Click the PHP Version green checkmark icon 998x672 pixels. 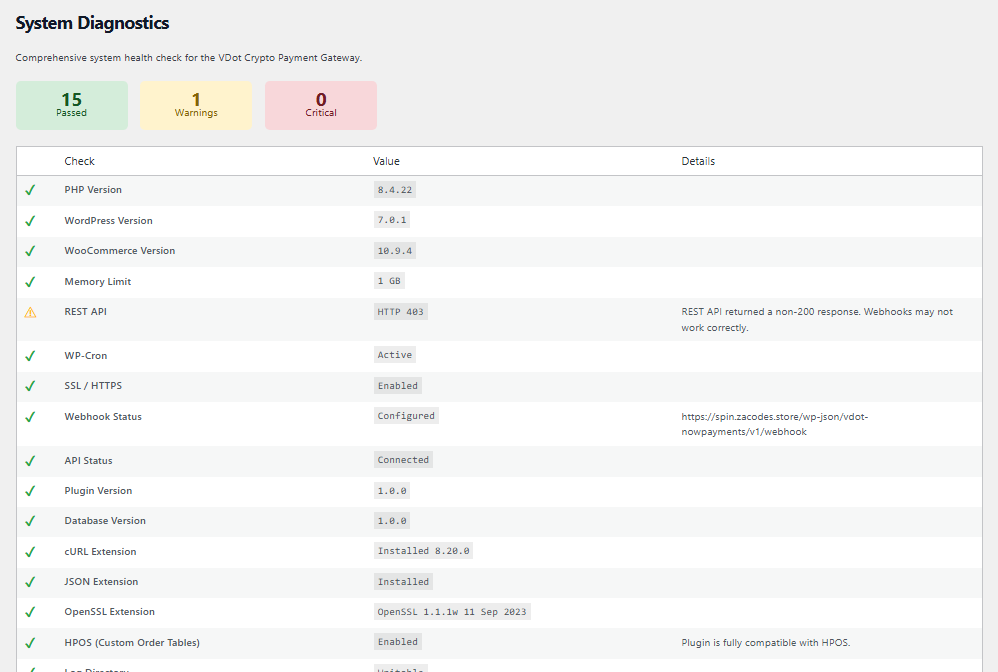point(30,190)
